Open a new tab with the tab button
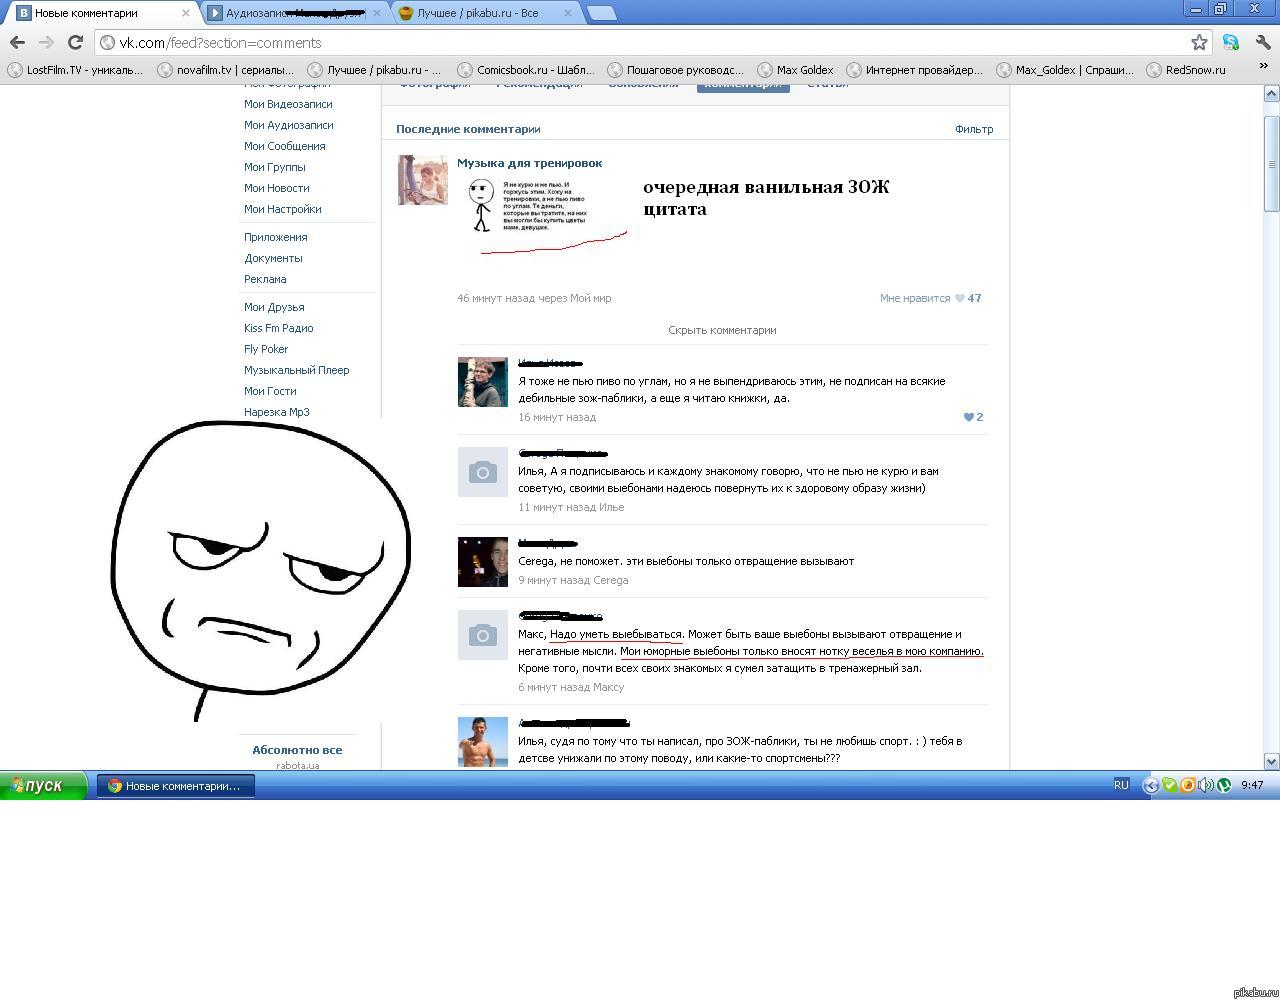This screenshot has height=1000, width=1280. (601, 13)
